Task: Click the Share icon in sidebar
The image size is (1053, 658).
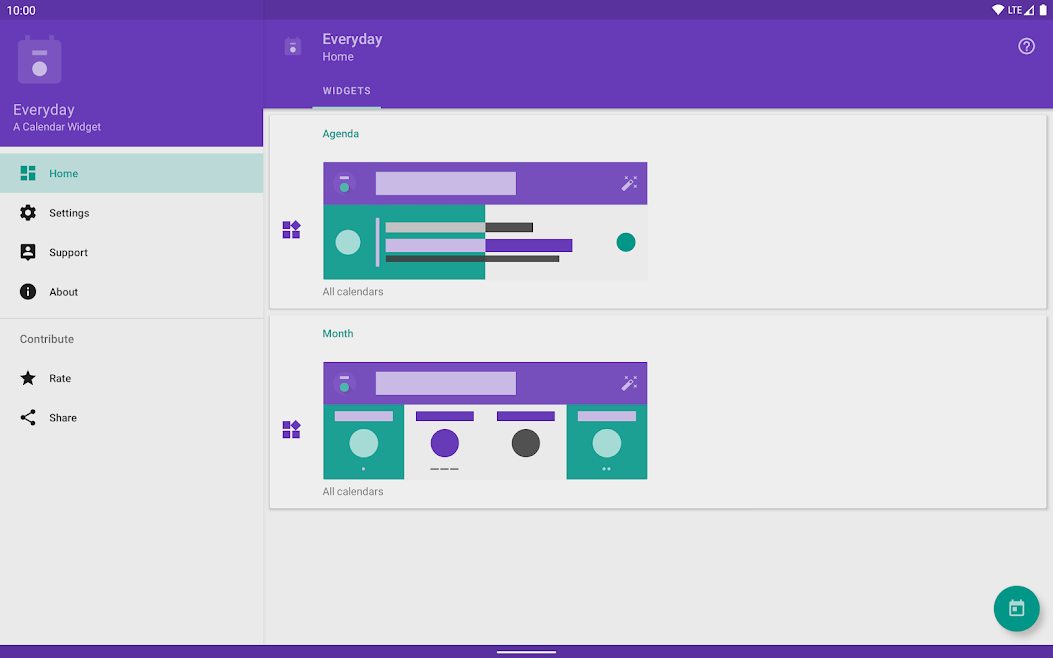Action: [28, 418]
